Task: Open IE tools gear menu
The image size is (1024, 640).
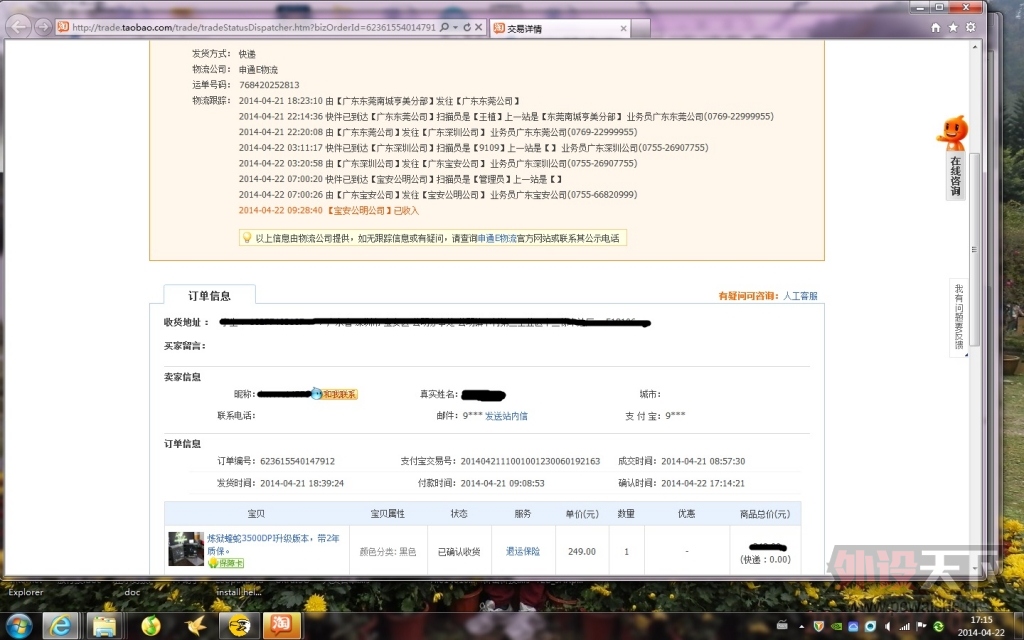Action: 970,27
